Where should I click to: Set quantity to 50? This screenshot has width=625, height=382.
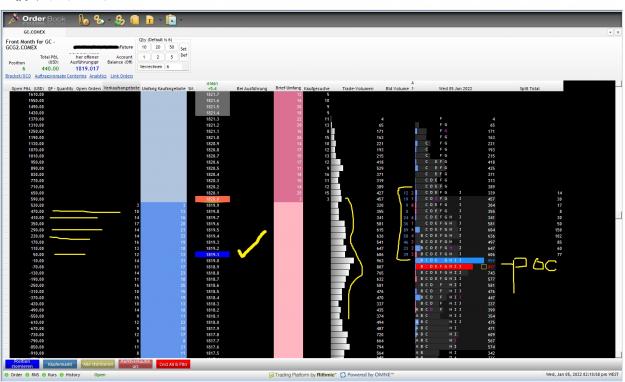coord(171,47)
